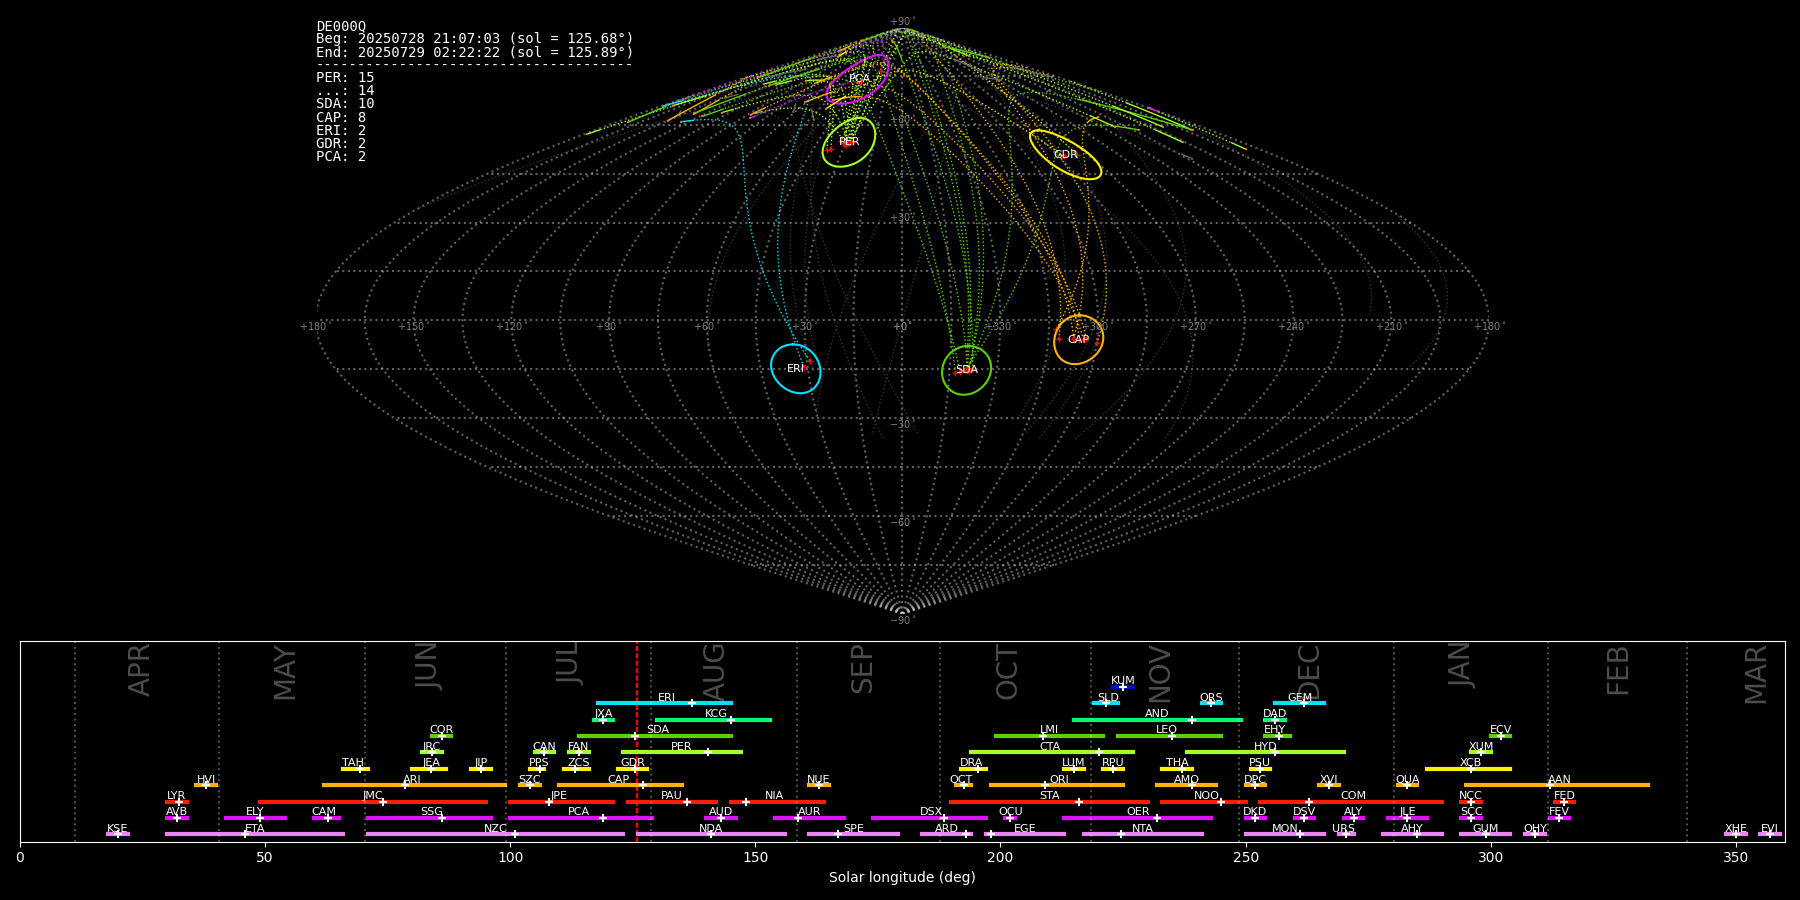Click the 200 tick on solar longitude axis

click(1000, 857)
